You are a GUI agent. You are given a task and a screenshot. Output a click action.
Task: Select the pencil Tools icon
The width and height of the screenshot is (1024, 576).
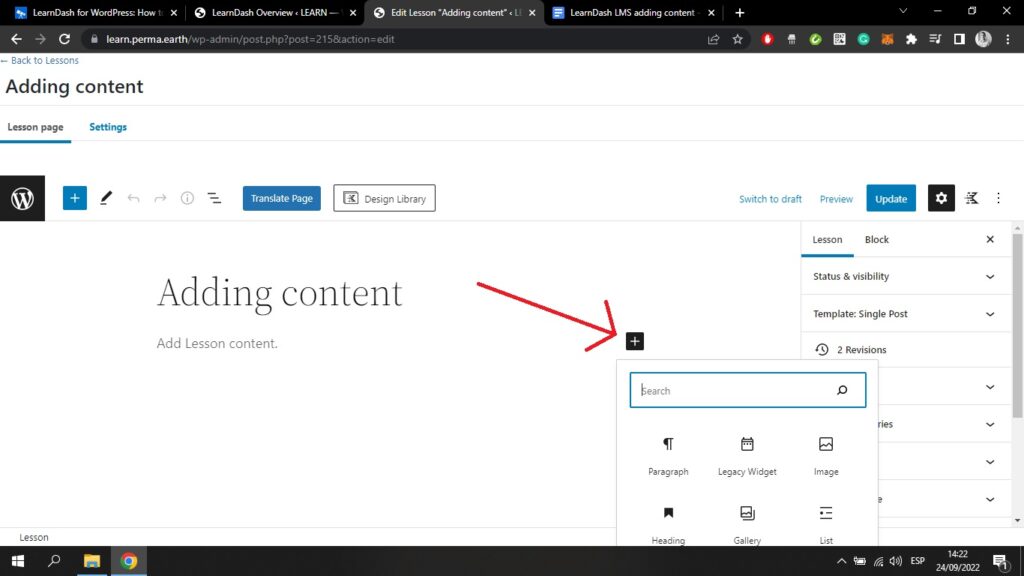click(x=106, y=198)
